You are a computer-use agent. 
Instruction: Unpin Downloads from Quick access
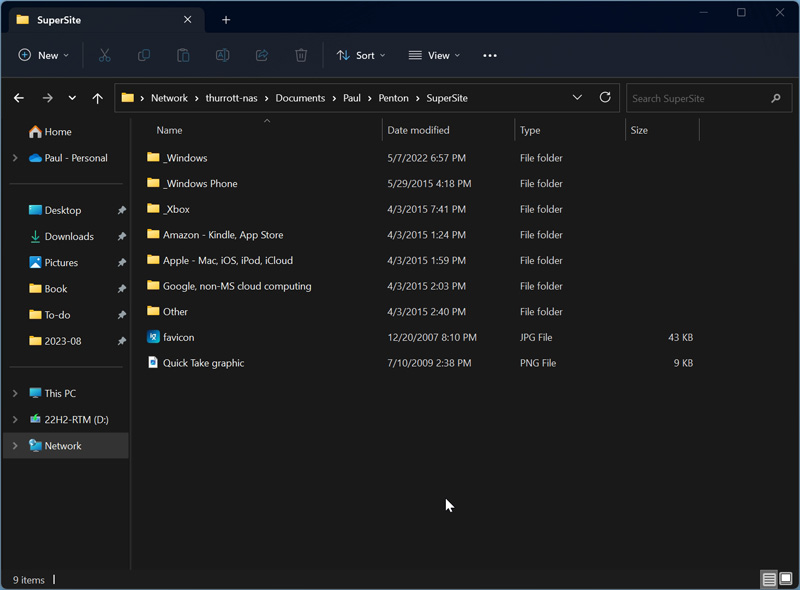[121, 237]
